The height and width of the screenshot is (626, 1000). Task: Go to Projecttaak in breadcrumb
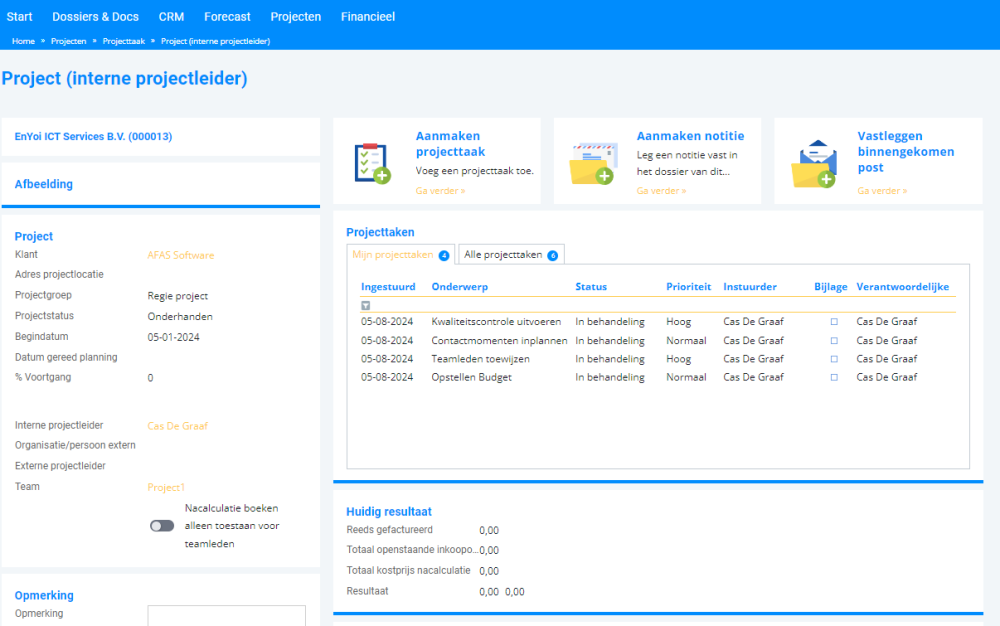pos(124,41)
